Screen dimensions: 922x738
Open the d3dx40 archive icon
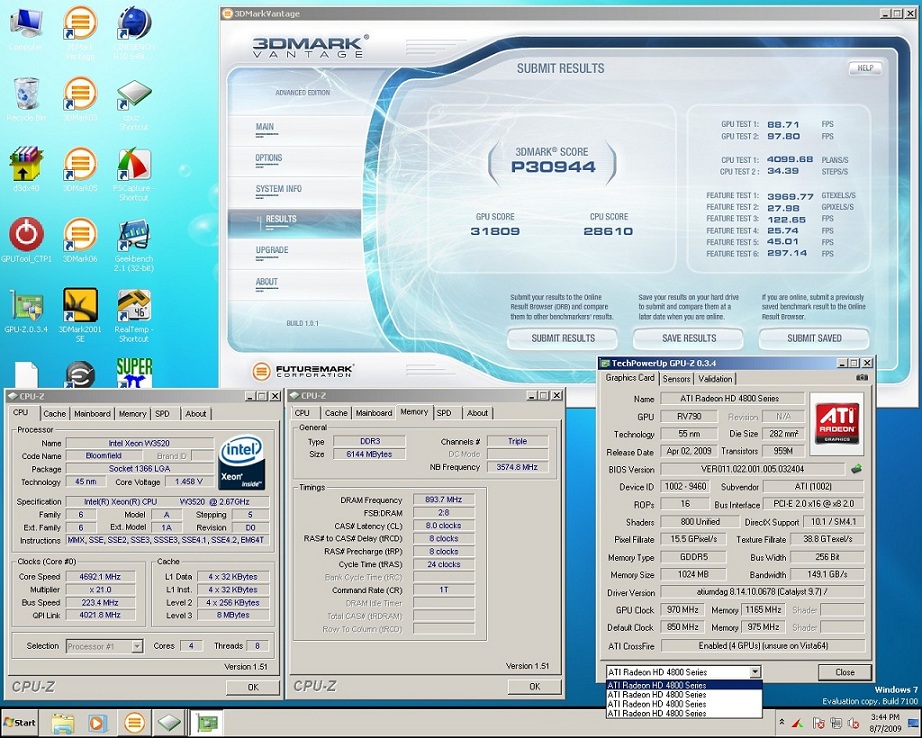[26, 169]
